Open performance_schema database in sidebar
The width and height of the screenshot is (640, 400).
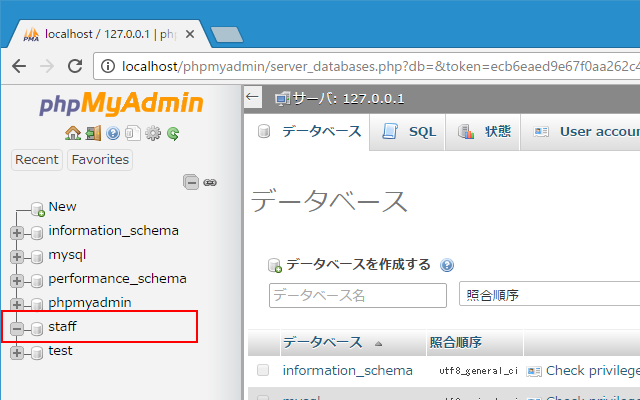[x=117, y=279]
